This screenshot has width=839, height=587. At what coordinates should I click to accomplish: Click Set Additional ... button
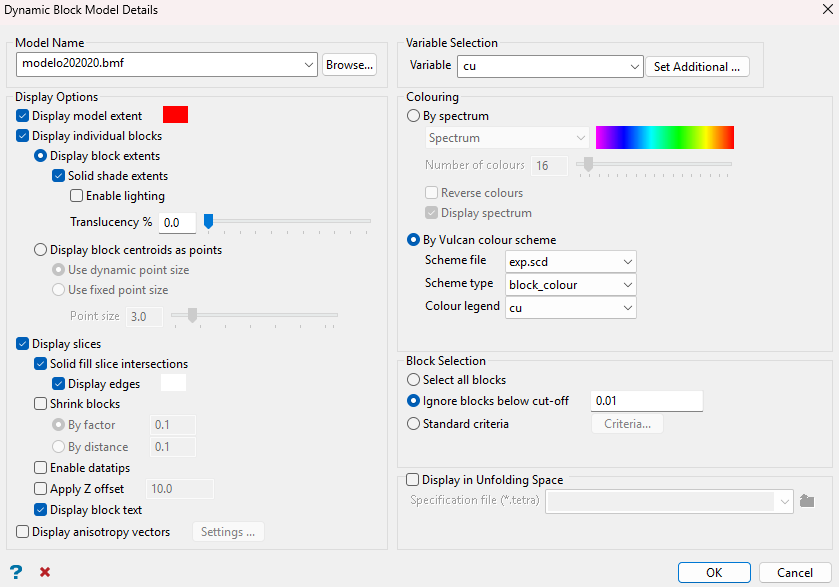point(697,67)
